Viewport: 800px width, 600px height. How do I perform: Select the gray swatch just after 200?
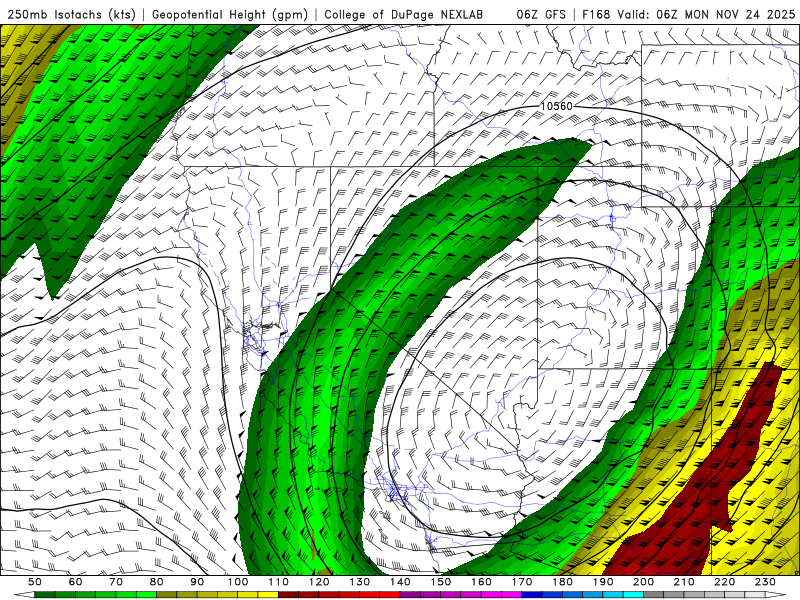point(654,594)
